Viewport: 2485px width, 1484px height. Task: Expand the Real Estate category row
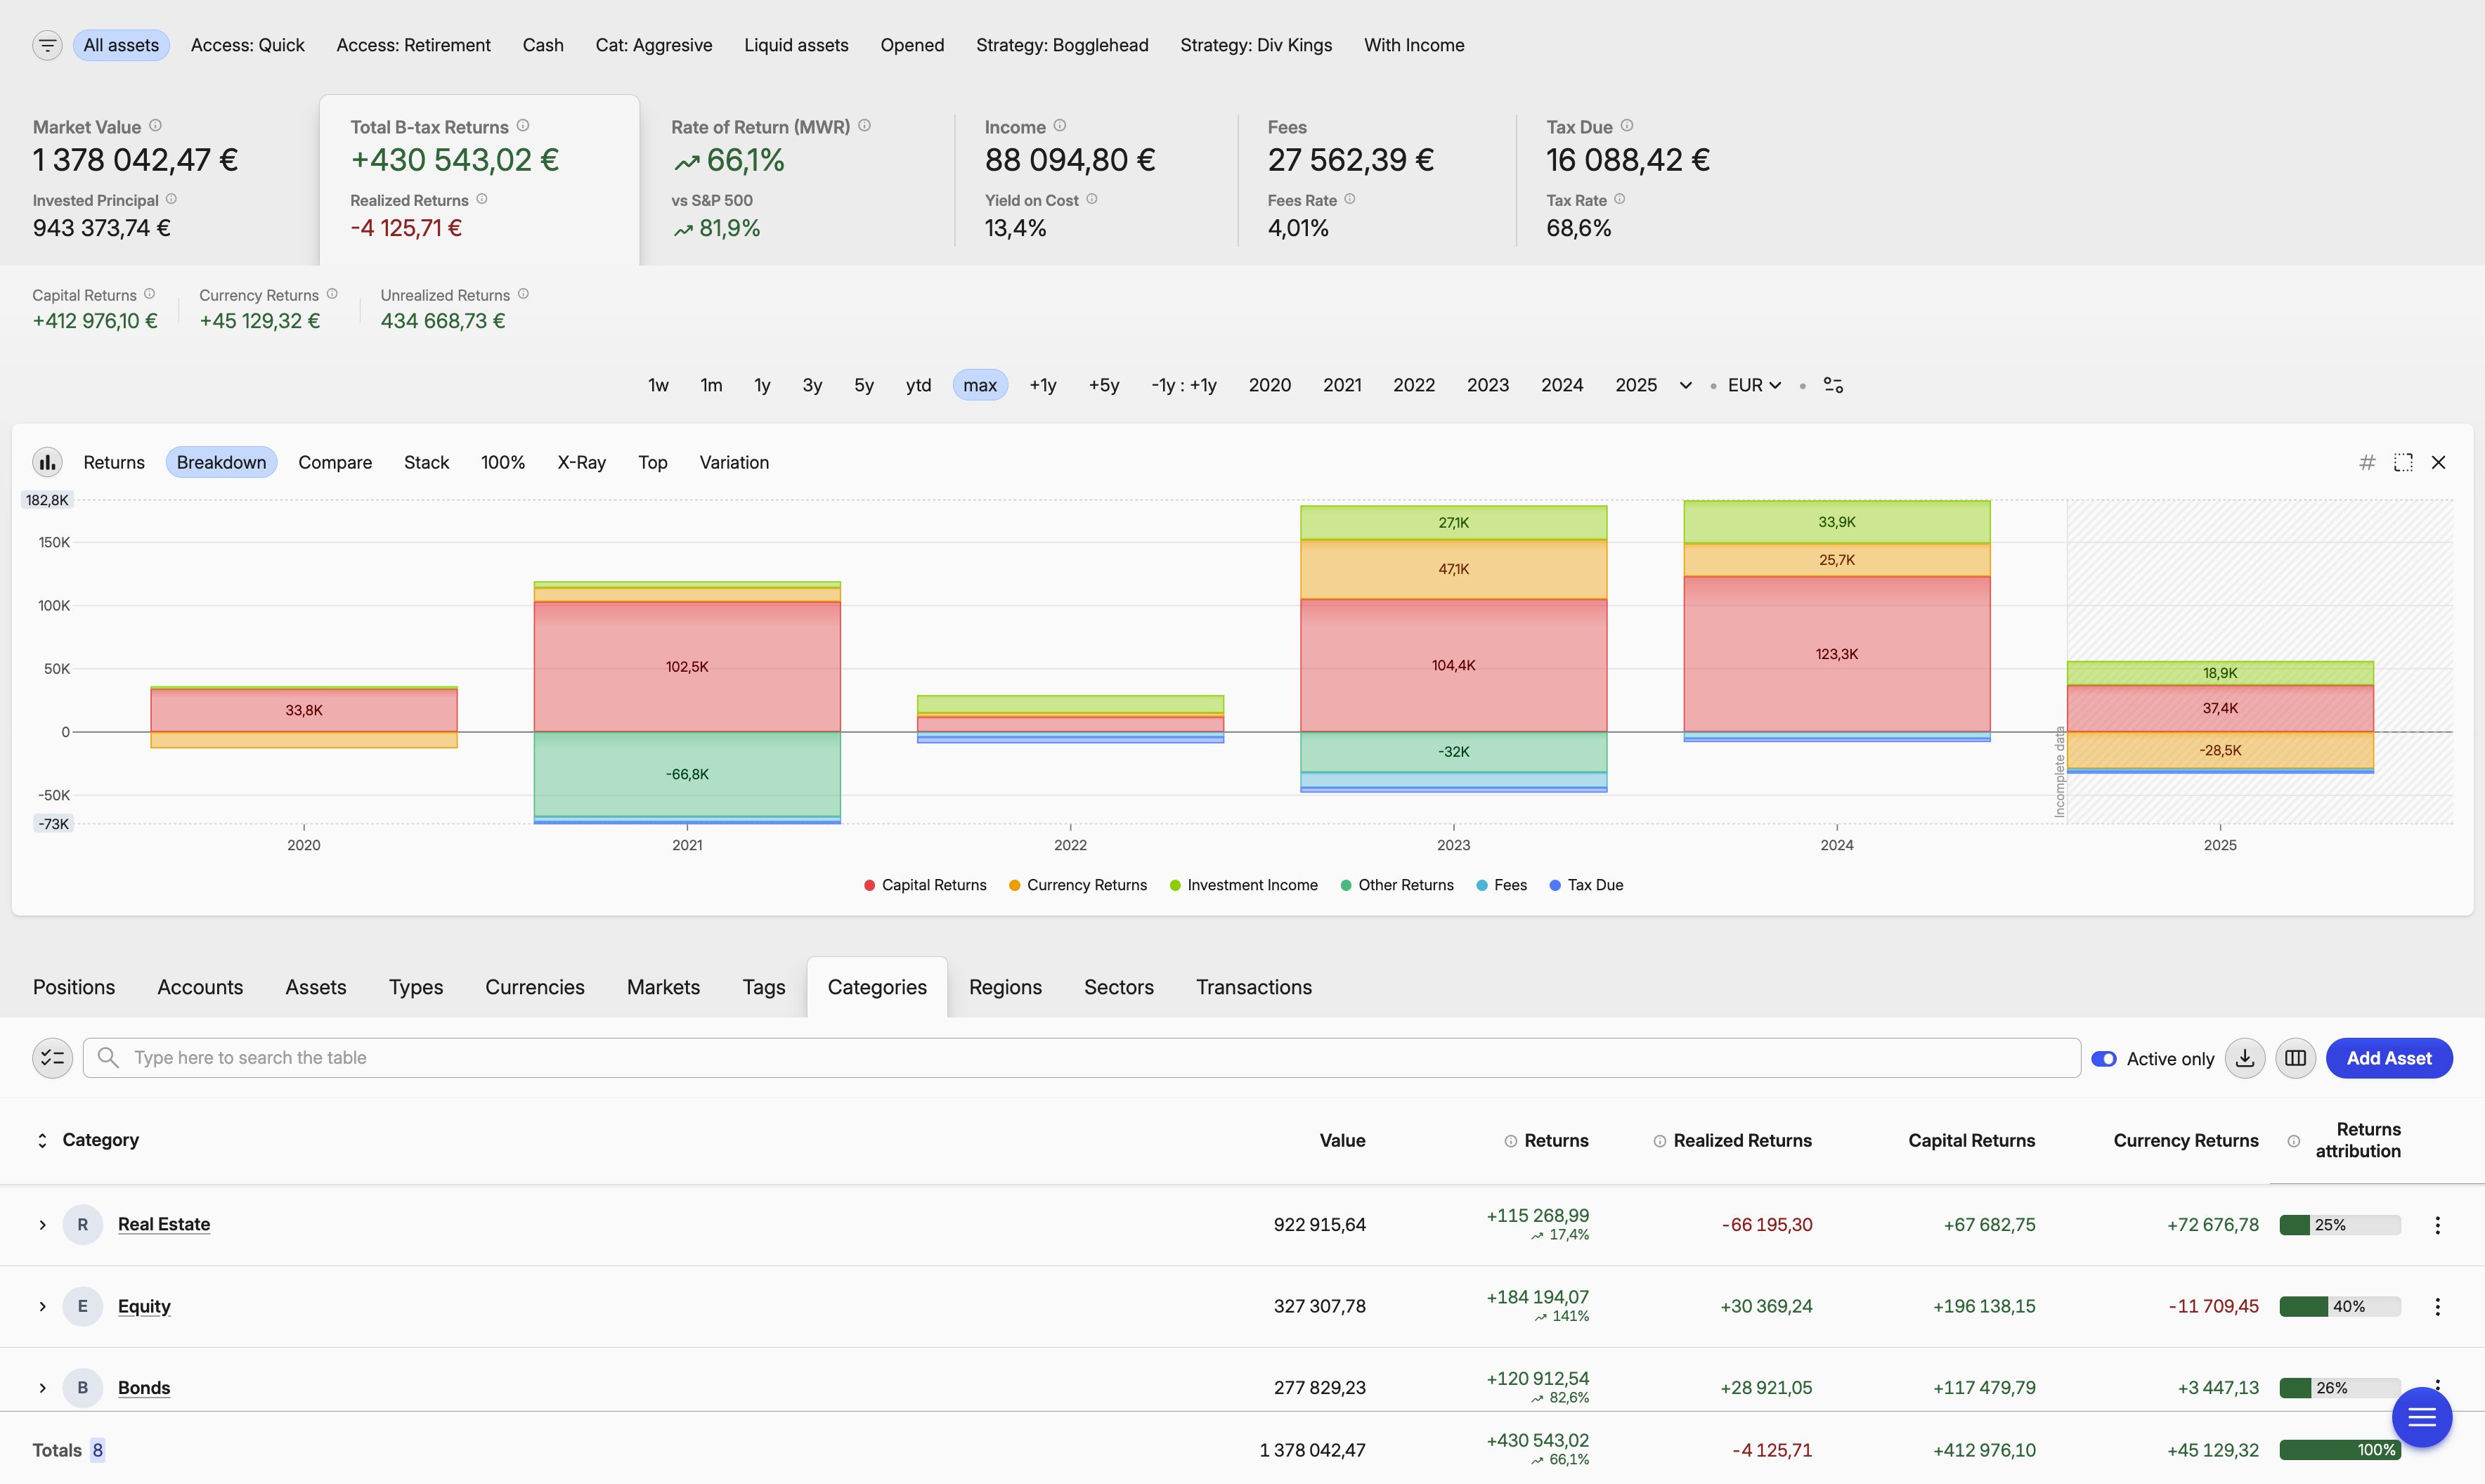[x=42, y=1225]
